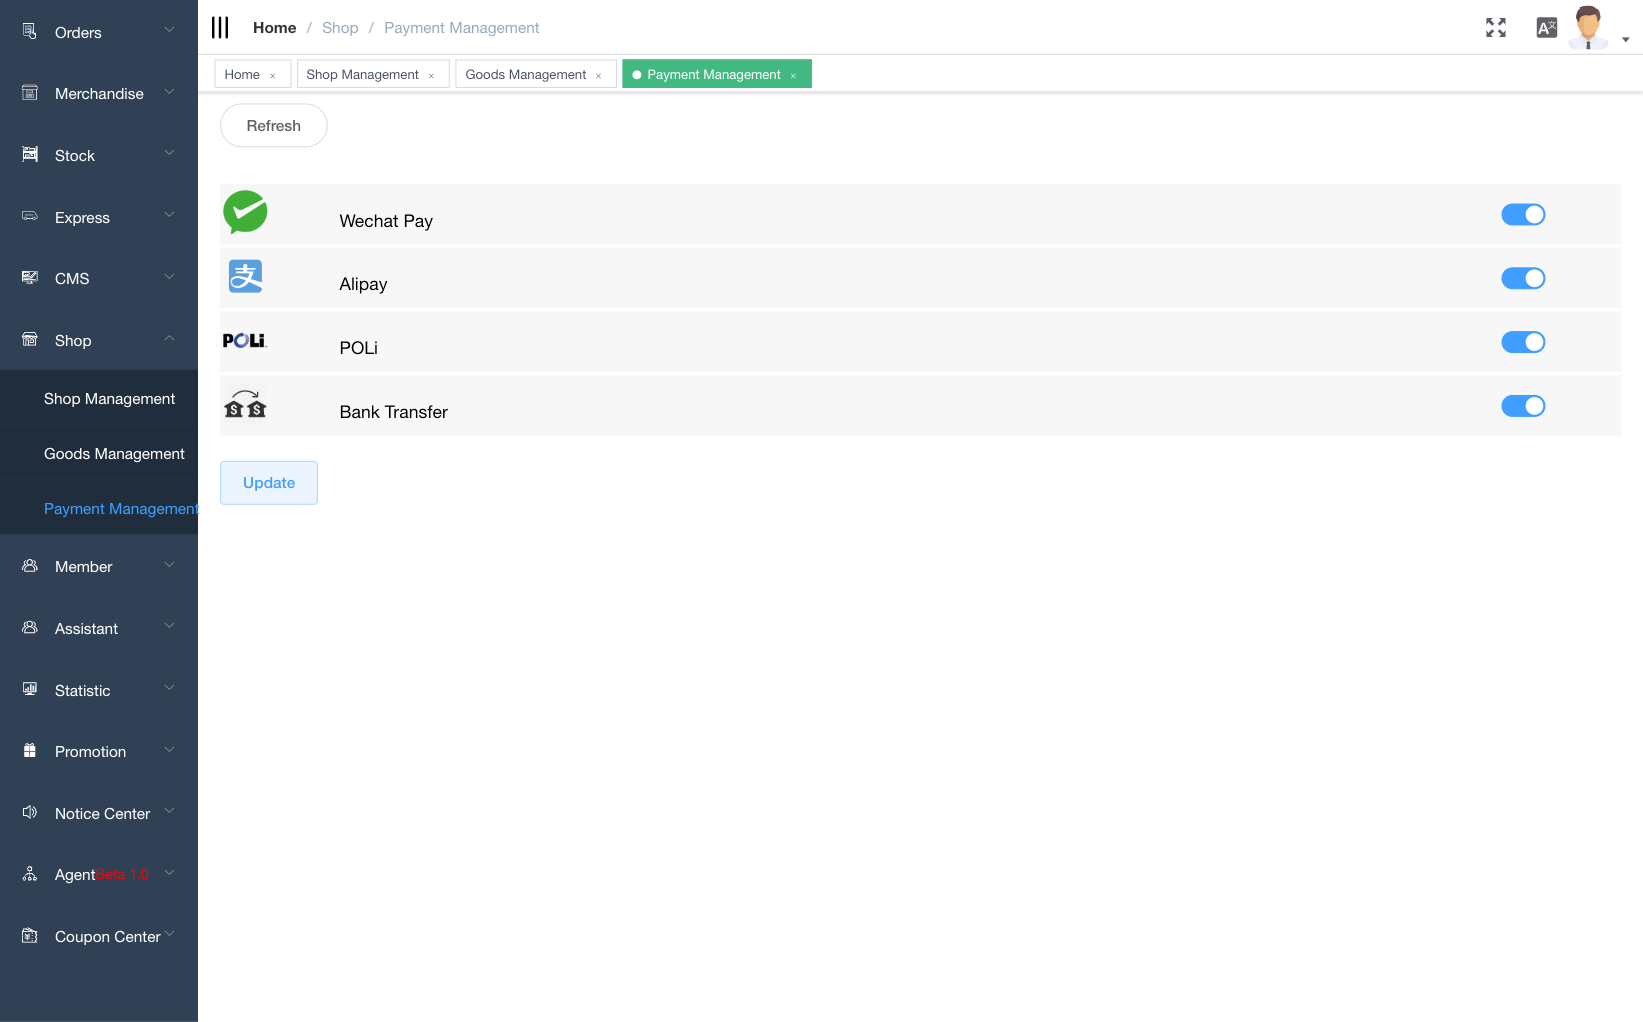Switch to the Goods Management tab
1643x1022 pixels.
coord(525,75)
